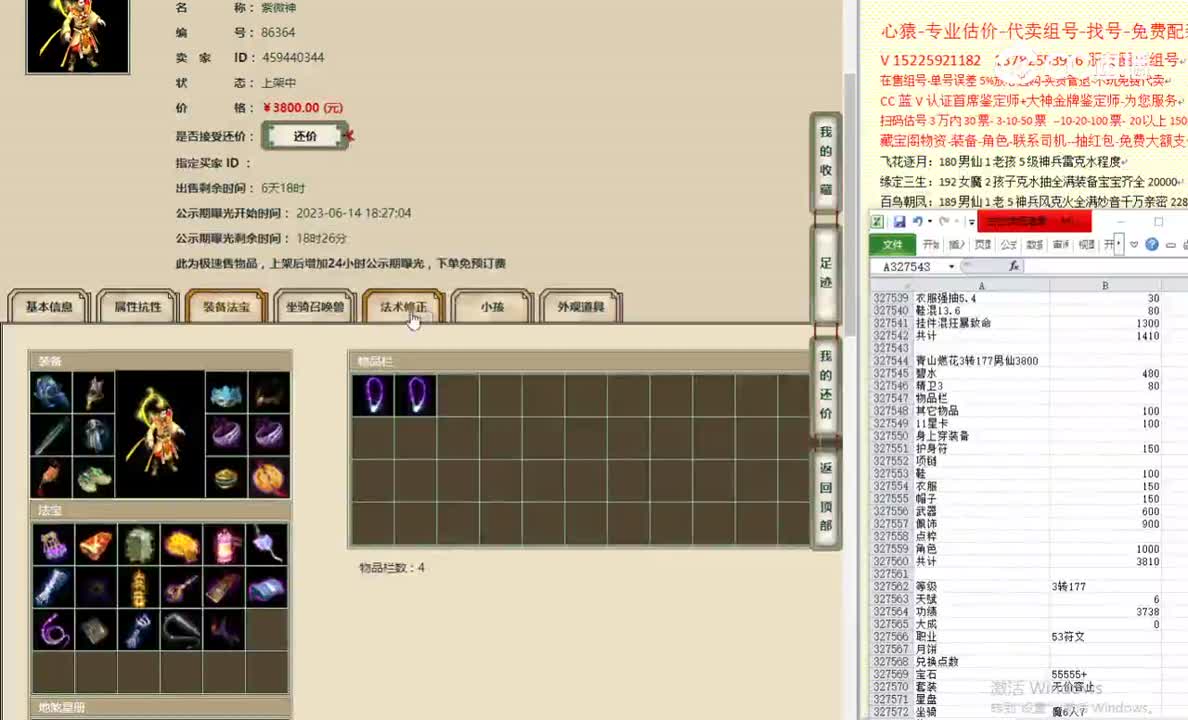
Task: Select Excel column B header
Action: [x=1105, y=286]
